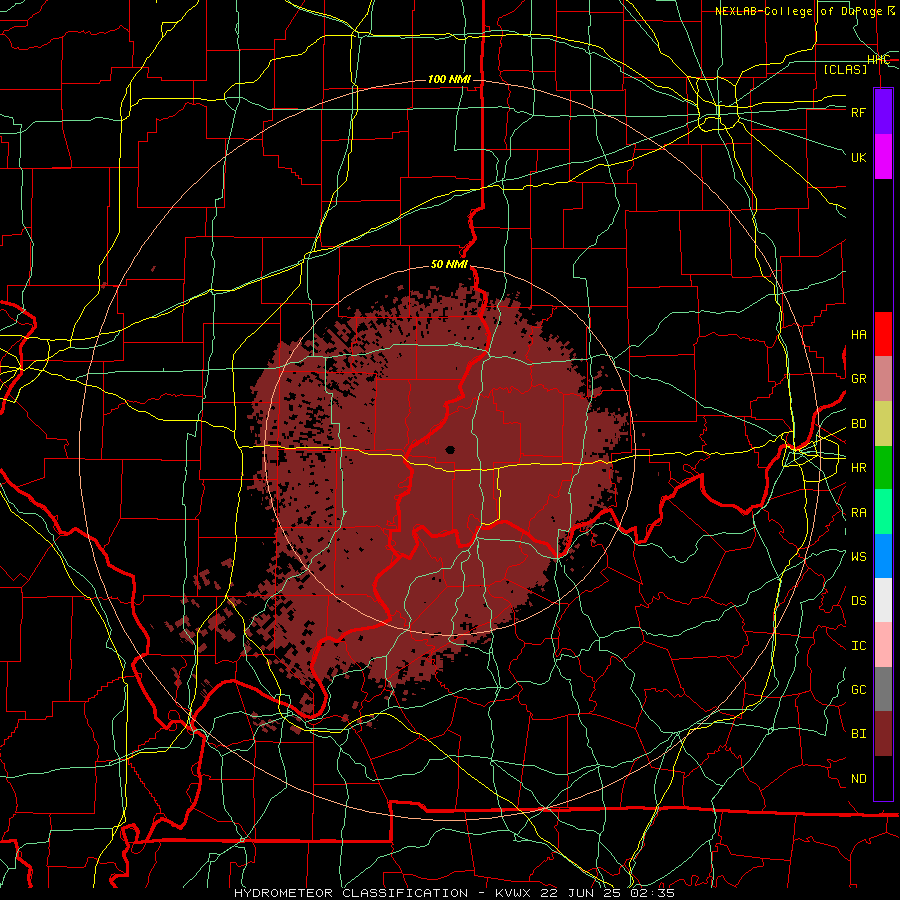Image resolution: width=900 pixels, height=900 pixels.
Task: Select the GR legend label
Action: pos(858,379)
